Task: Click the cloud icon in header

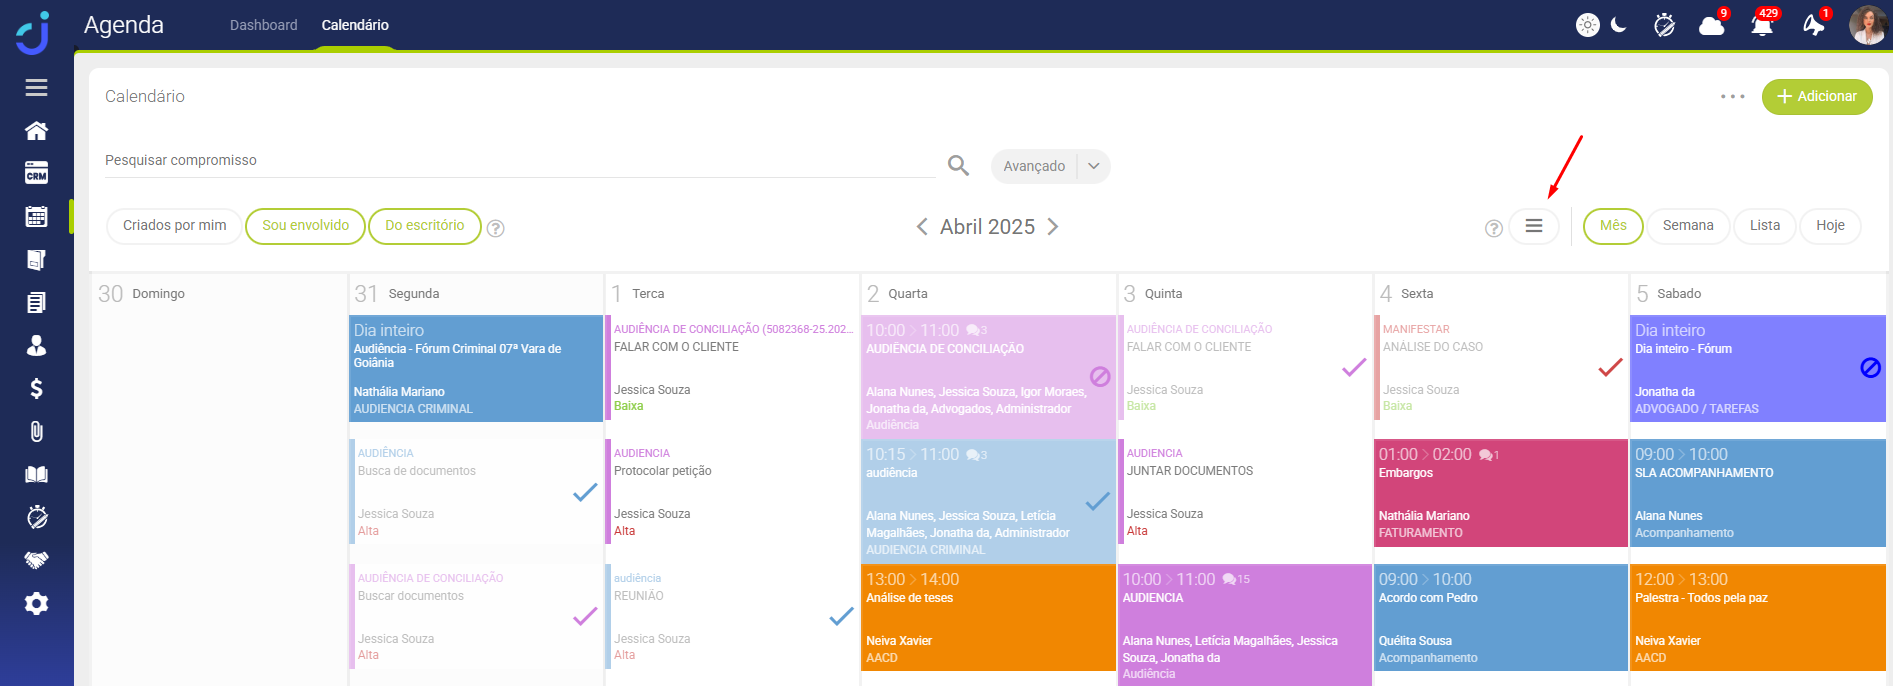Action: coord(1711,25)
